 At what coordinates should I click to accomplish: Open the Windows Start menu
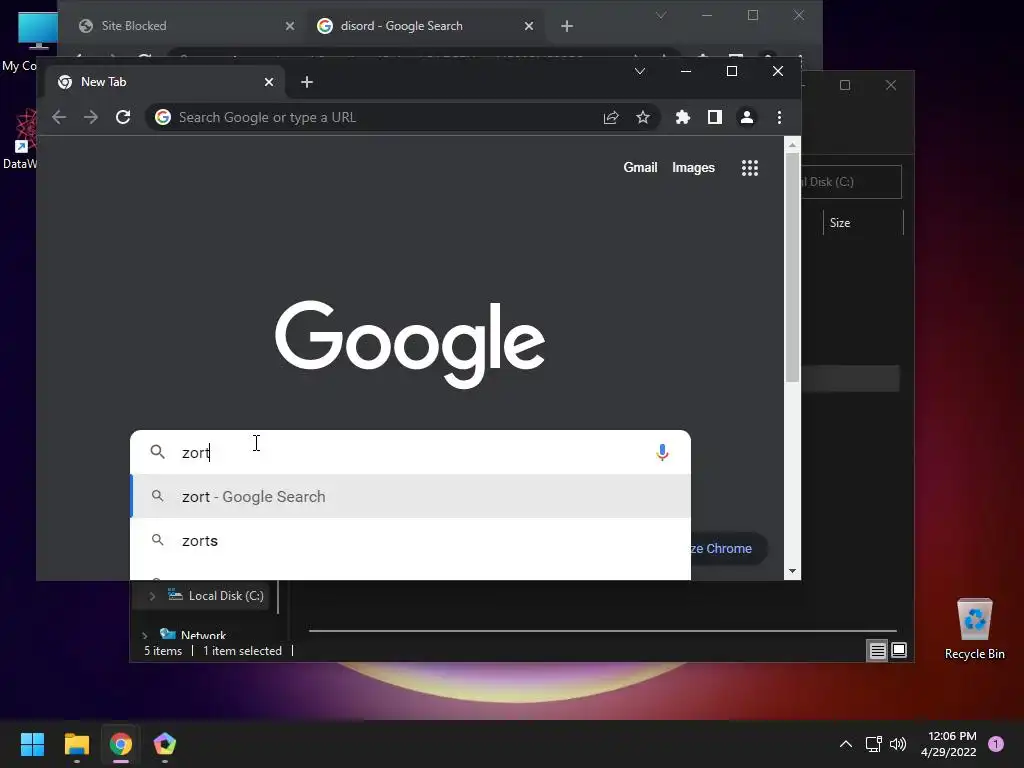pyautogui.click(x=32, y=744)
